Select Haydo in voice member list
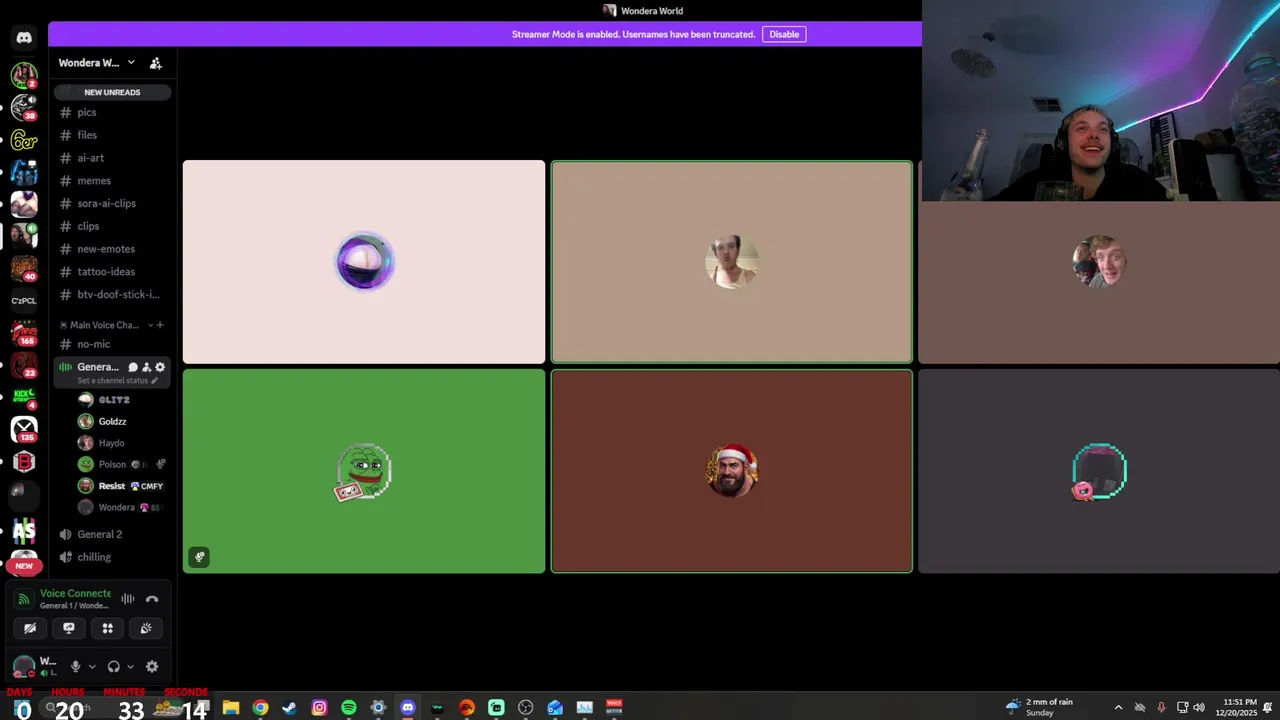Screen dimensions: 1280x720 [112, 443]
